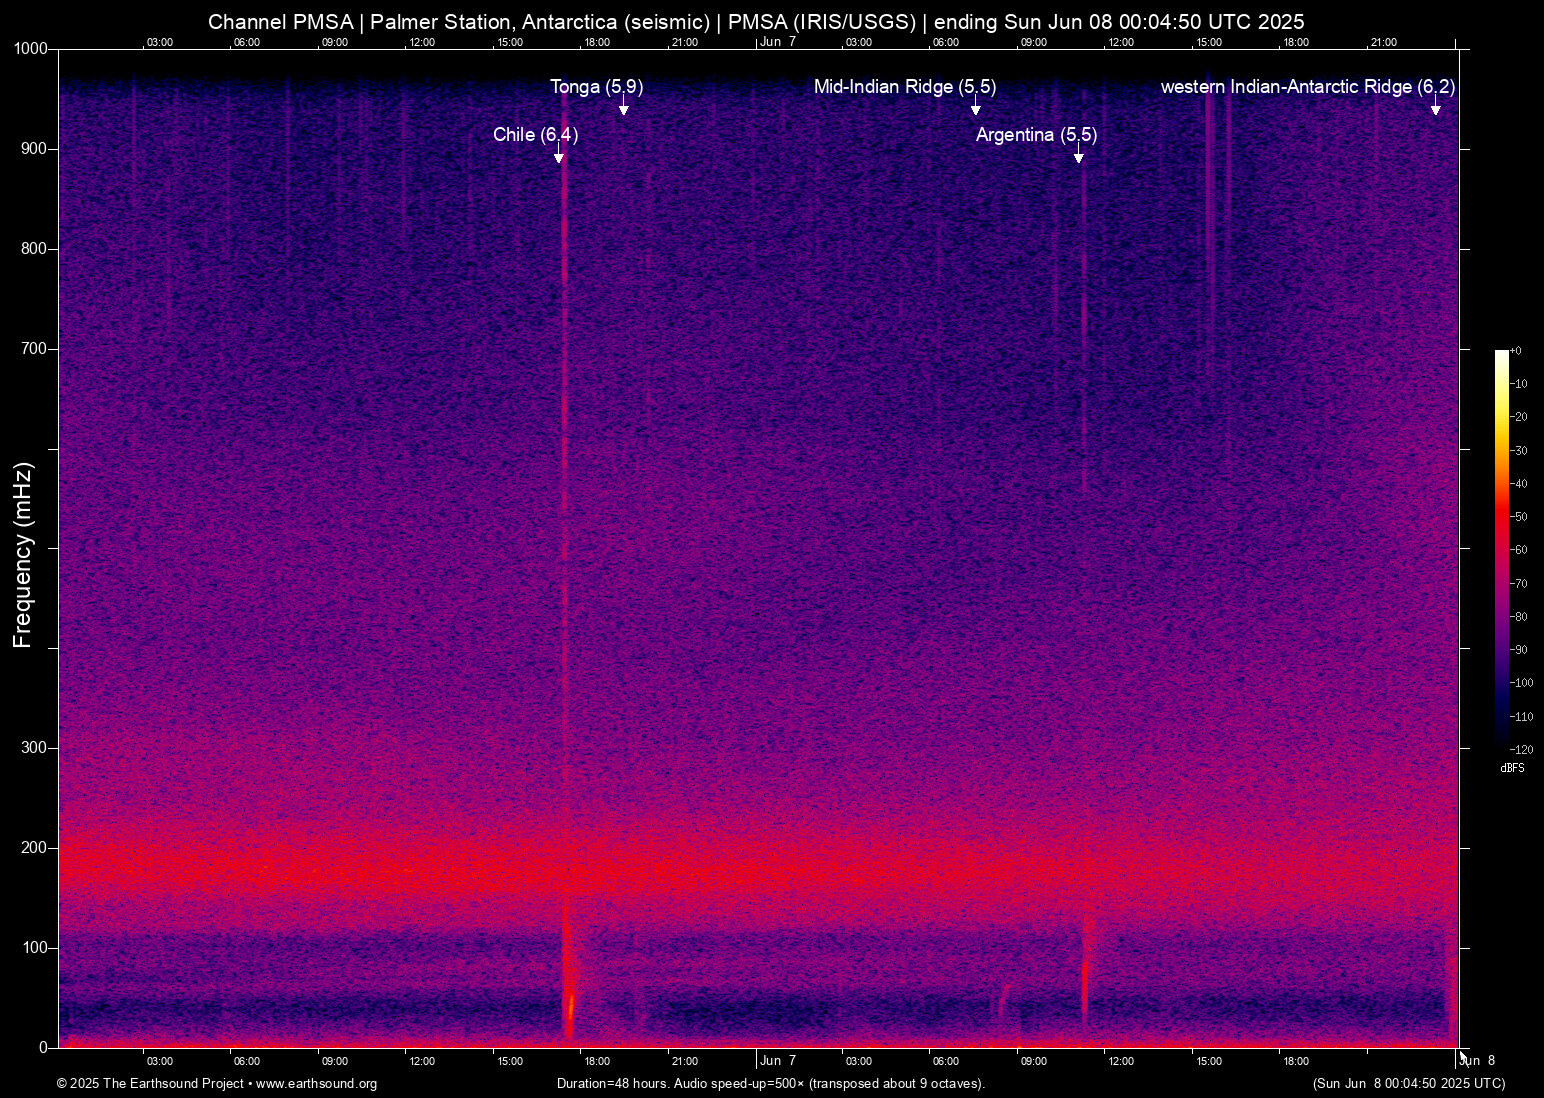1544x1098 pixels.
Task: Select the Chile (6.4) annotation text
Action: tap(535, 134)
